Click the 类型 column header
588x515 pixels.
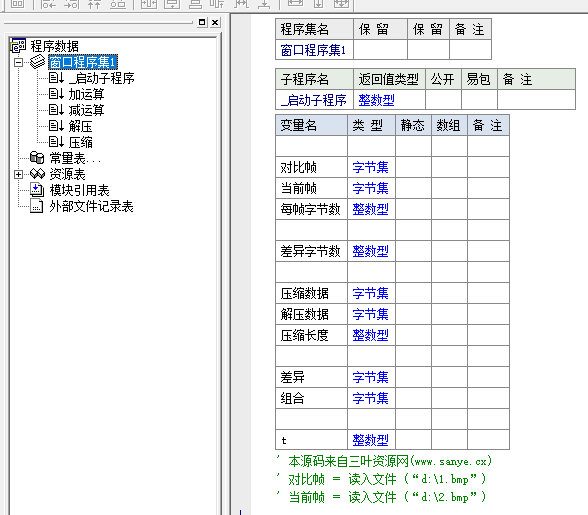coord(371,125)
